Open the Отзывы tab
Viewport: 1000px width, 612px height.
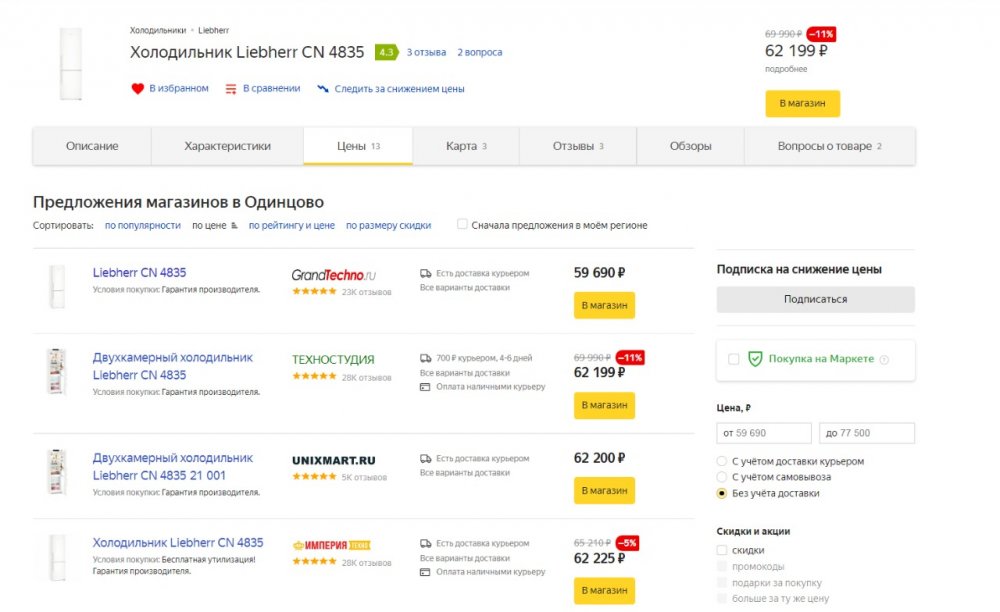(578, 146)
